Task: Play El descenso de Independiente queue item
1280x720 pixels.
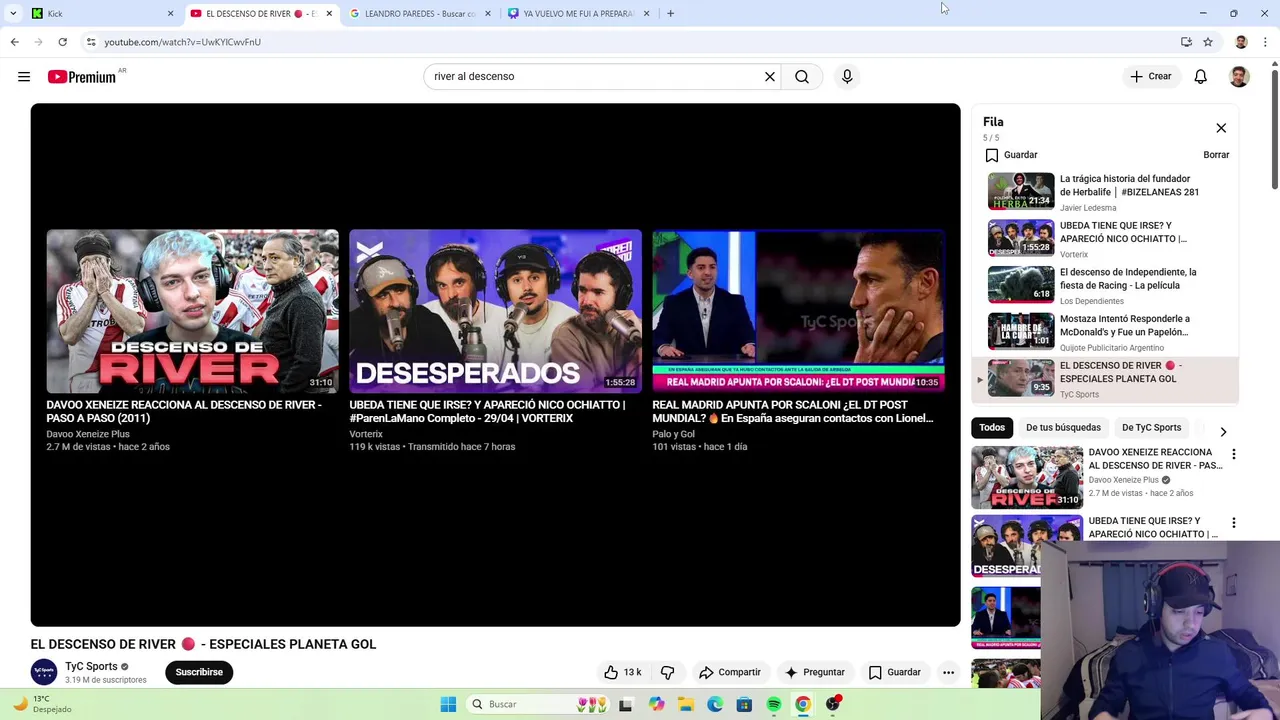Action: tap(1105, 285)
